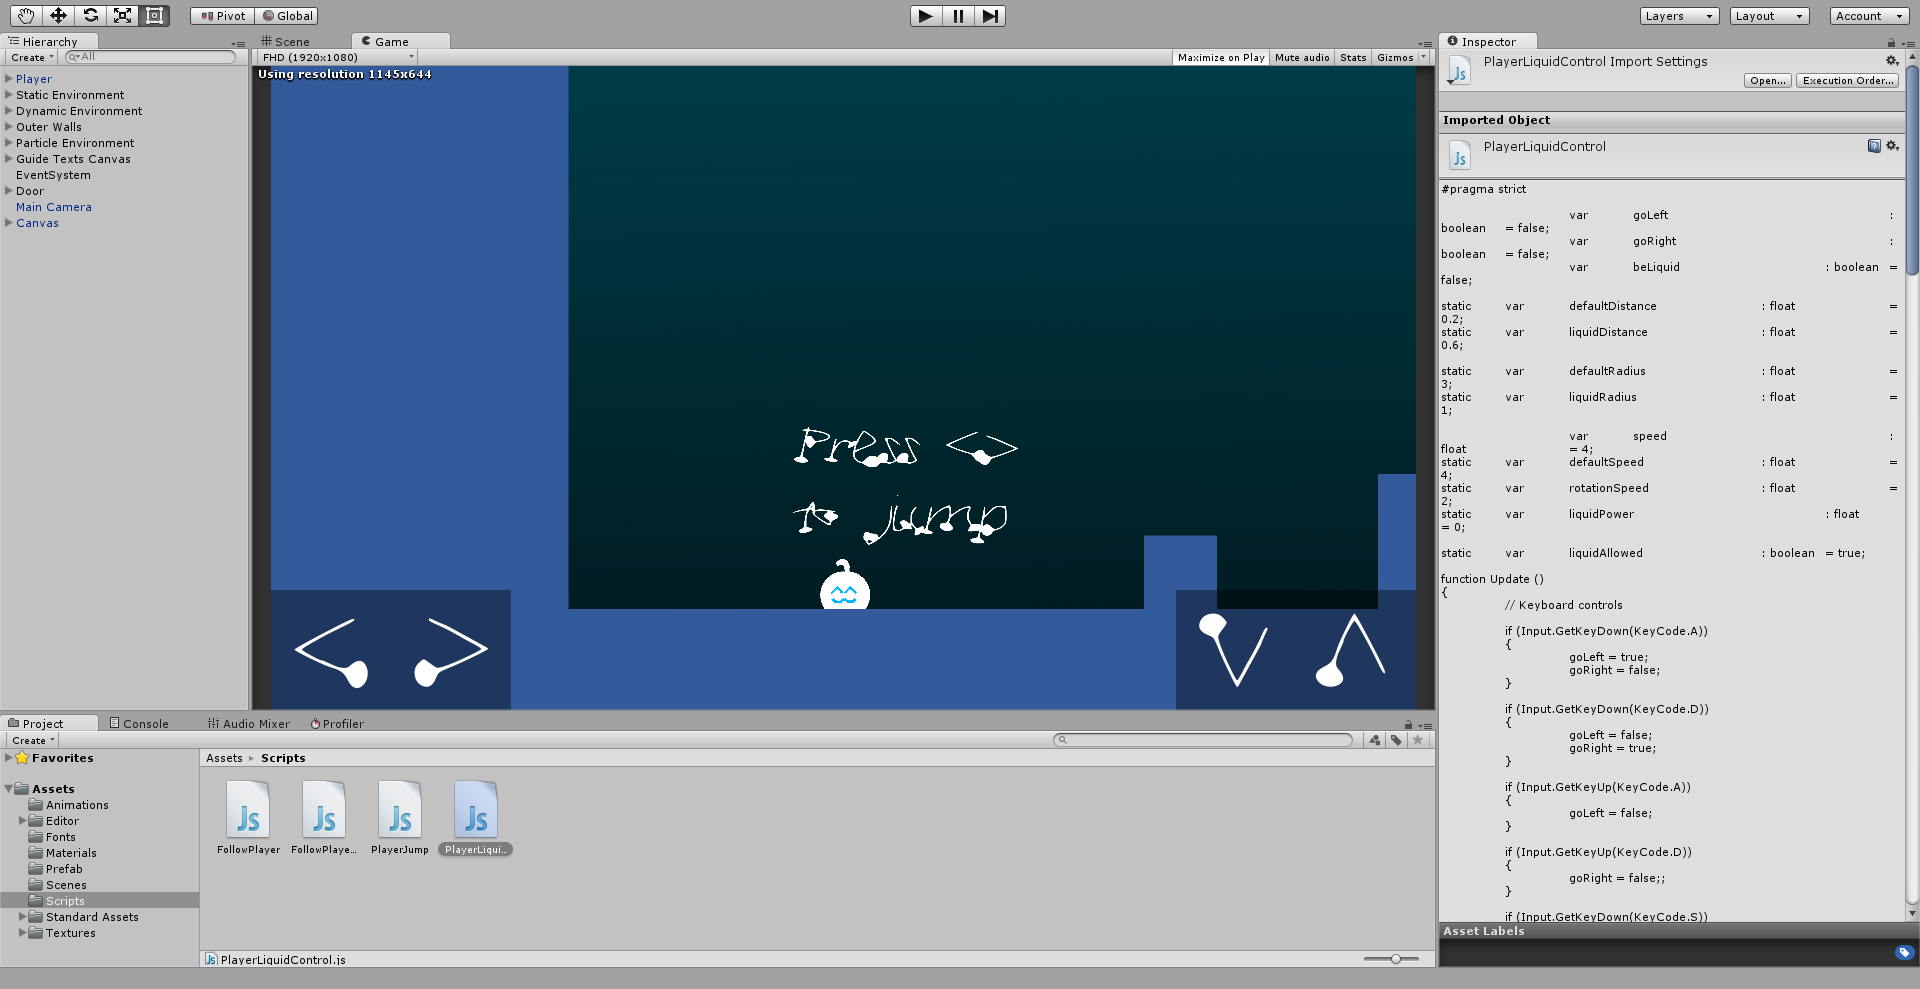Toggle Global handle rotation
The width and height of the screenshot is (1920, 989).
click(287, 16)
